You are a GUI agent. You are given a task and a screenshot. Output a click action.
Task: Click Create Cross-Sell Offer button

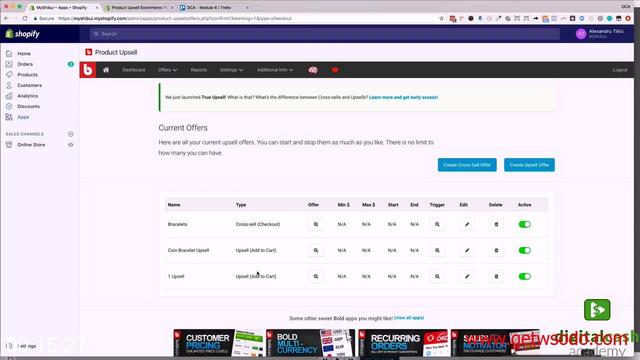pyautogui.click(x=467, y=165)
